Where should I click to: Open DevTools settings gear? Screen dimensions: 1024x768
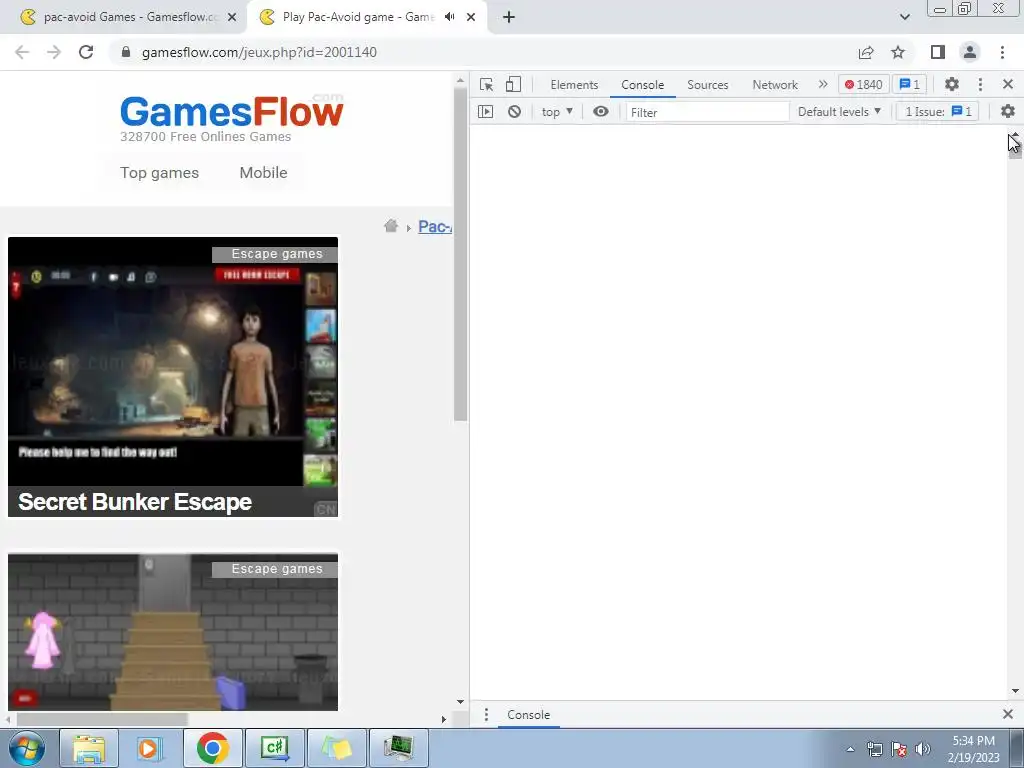click(x=952, y=84)
